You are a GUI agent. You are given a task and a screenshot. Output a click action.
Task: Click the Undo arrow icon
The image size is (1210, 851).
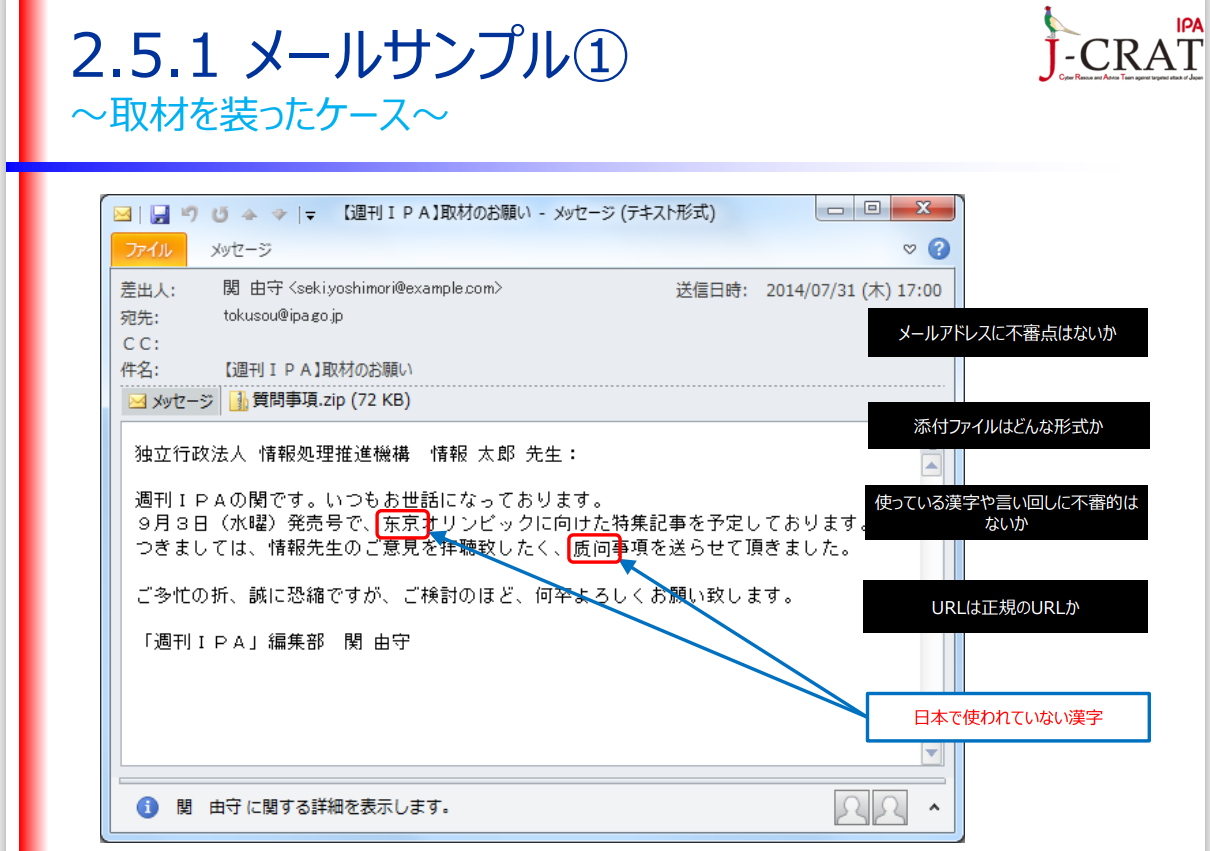coord(190,214)
